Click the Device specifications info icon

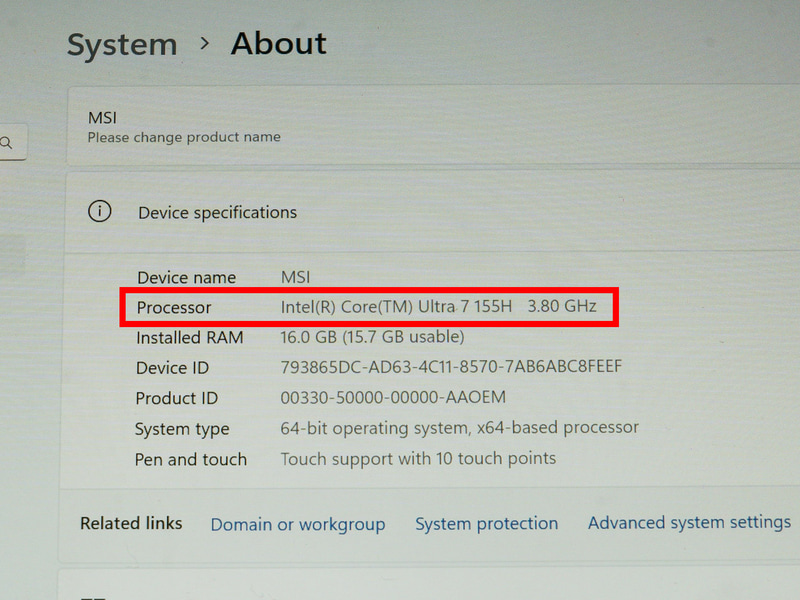pyautogui.click(x=99, y=211)
